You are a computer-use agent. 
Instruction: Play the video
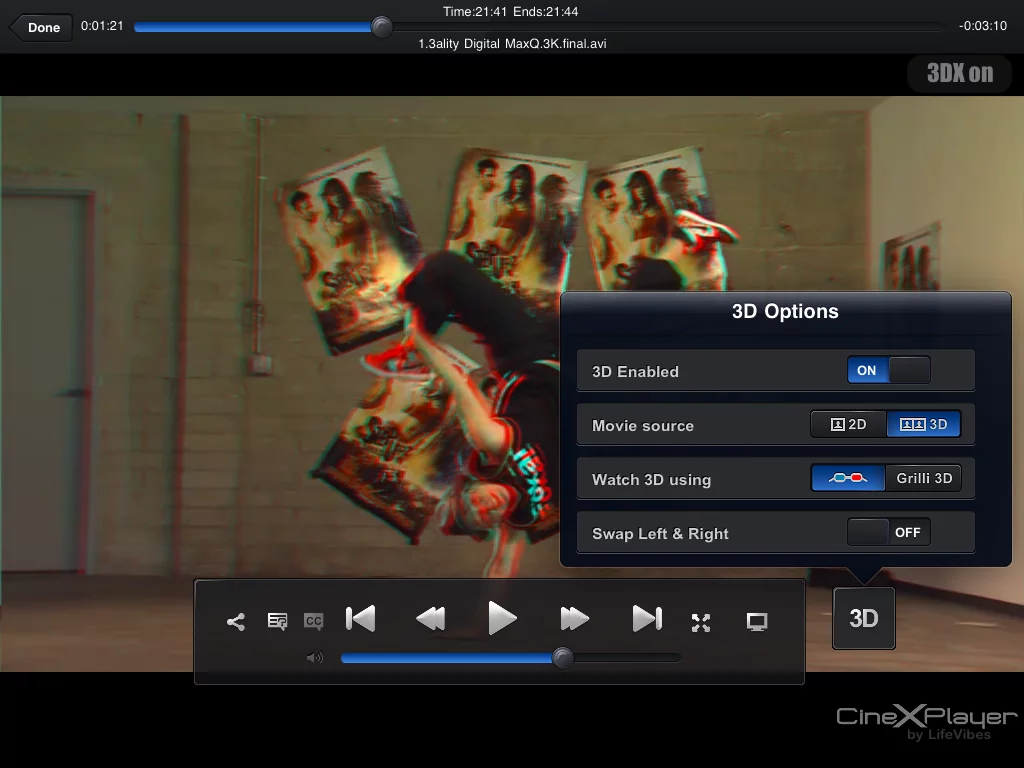pyautogui.click(x=503, y=618)
